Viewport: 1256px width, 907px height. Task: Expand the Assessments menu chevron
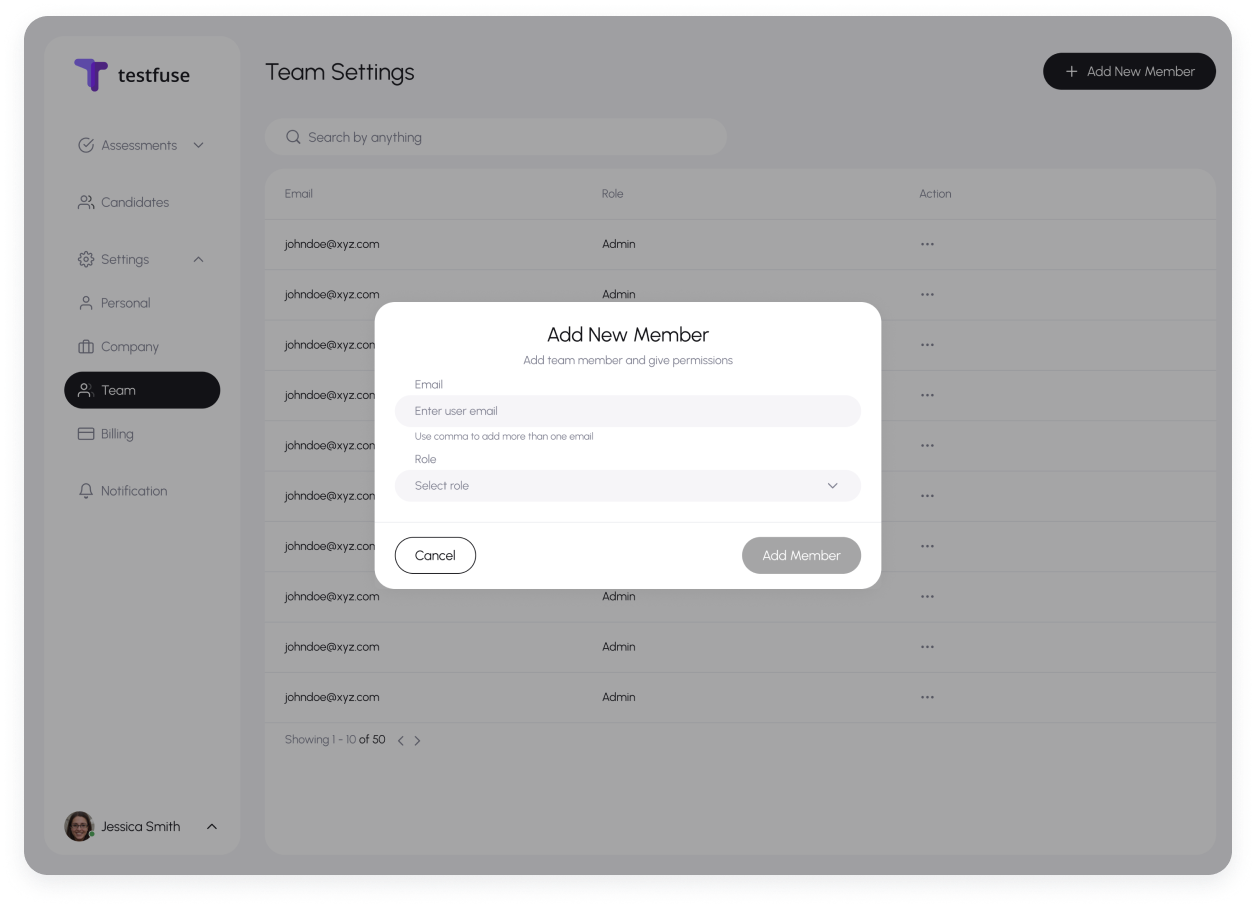pos(198,145)
